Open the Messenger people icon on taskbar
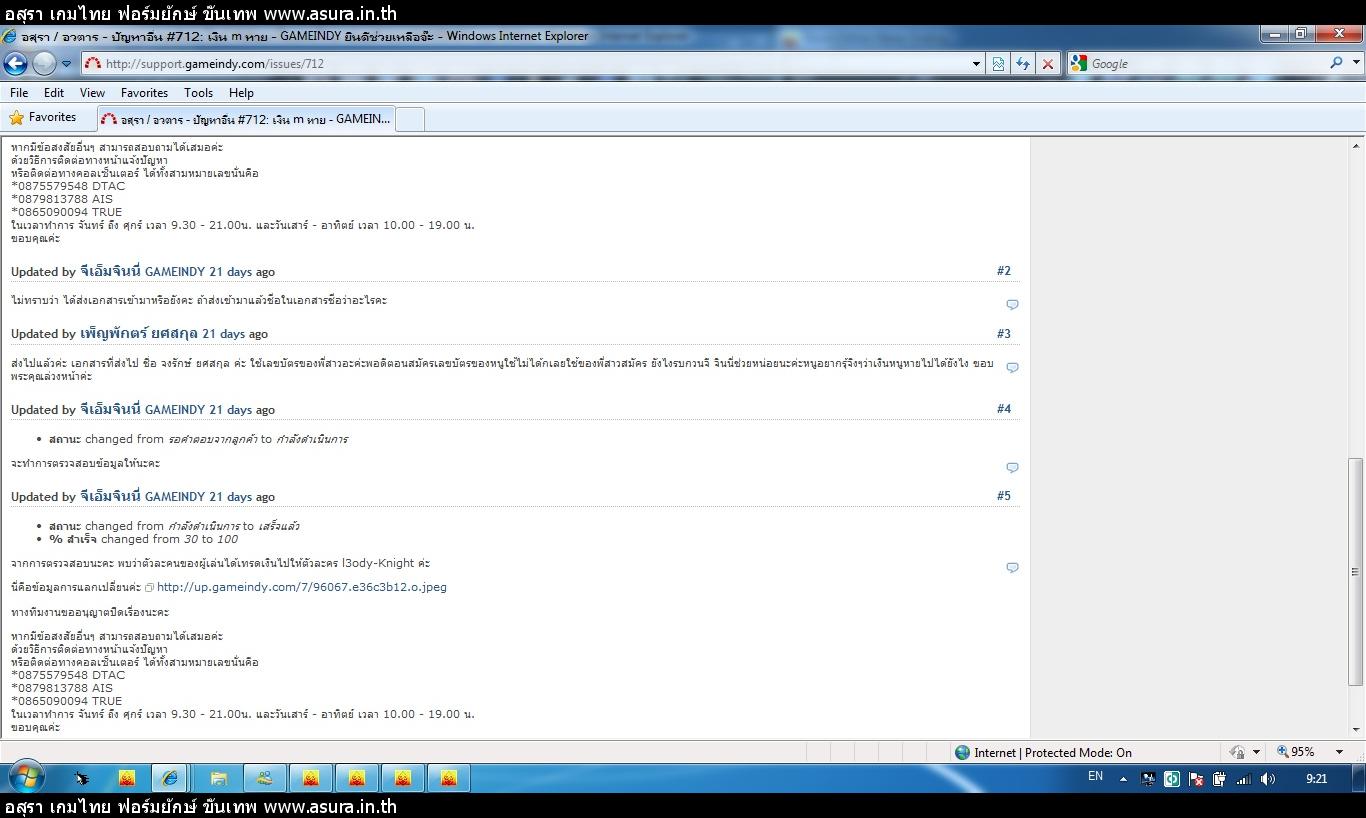1366x818 pixels. coord(264,778)
